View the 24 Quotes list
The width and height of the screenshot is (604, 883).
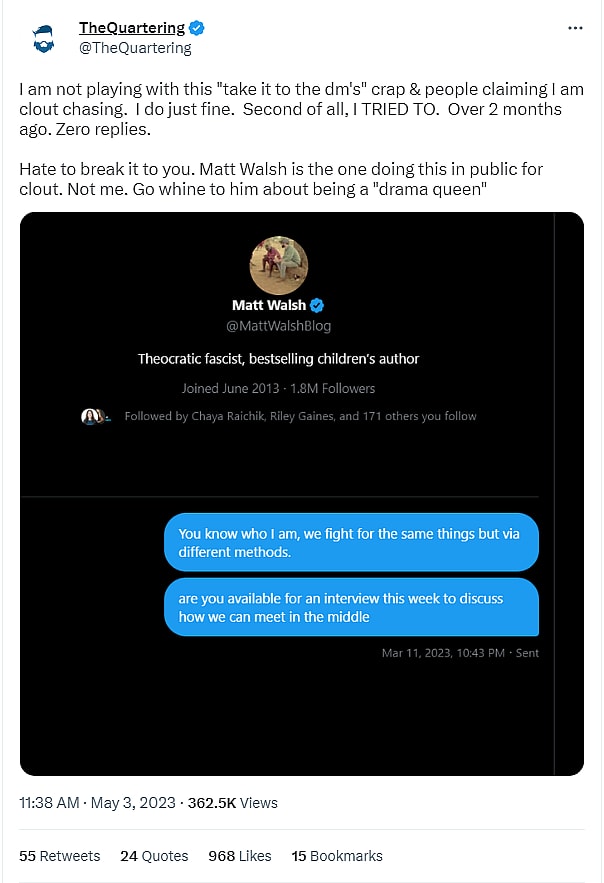(x=154, y=856)
